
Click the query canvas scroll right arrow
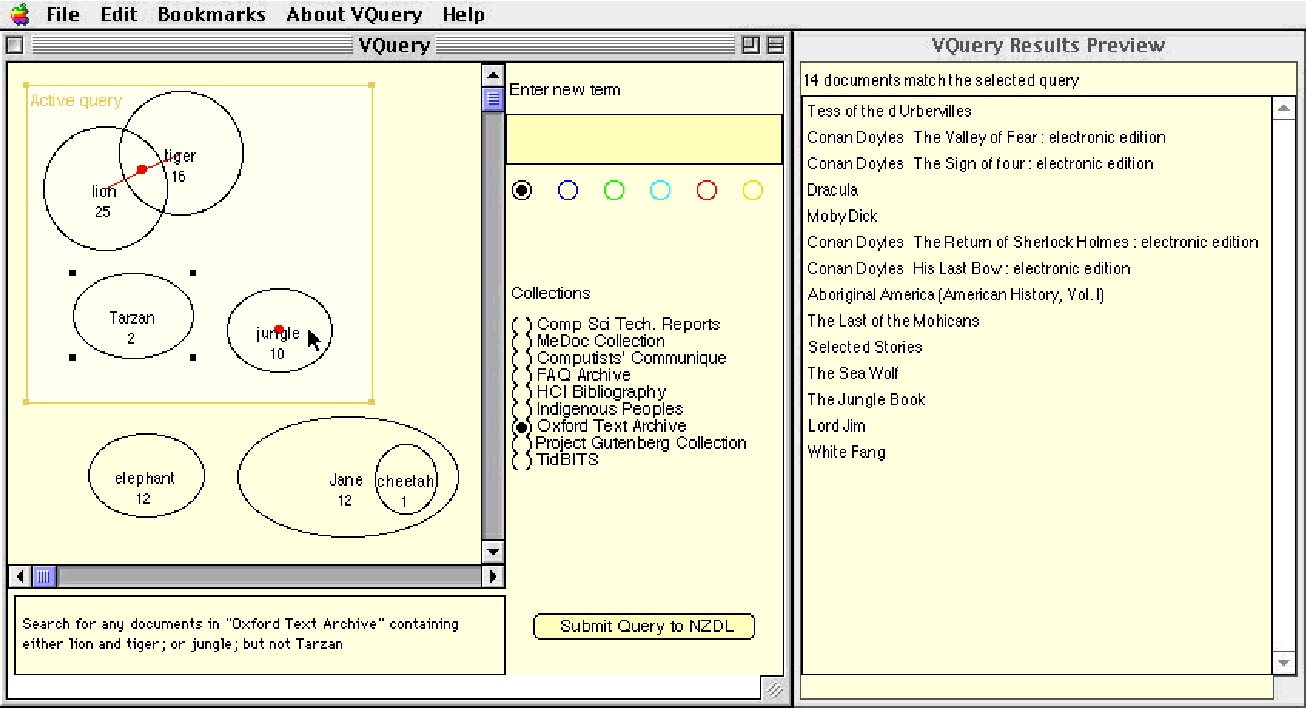492,576
